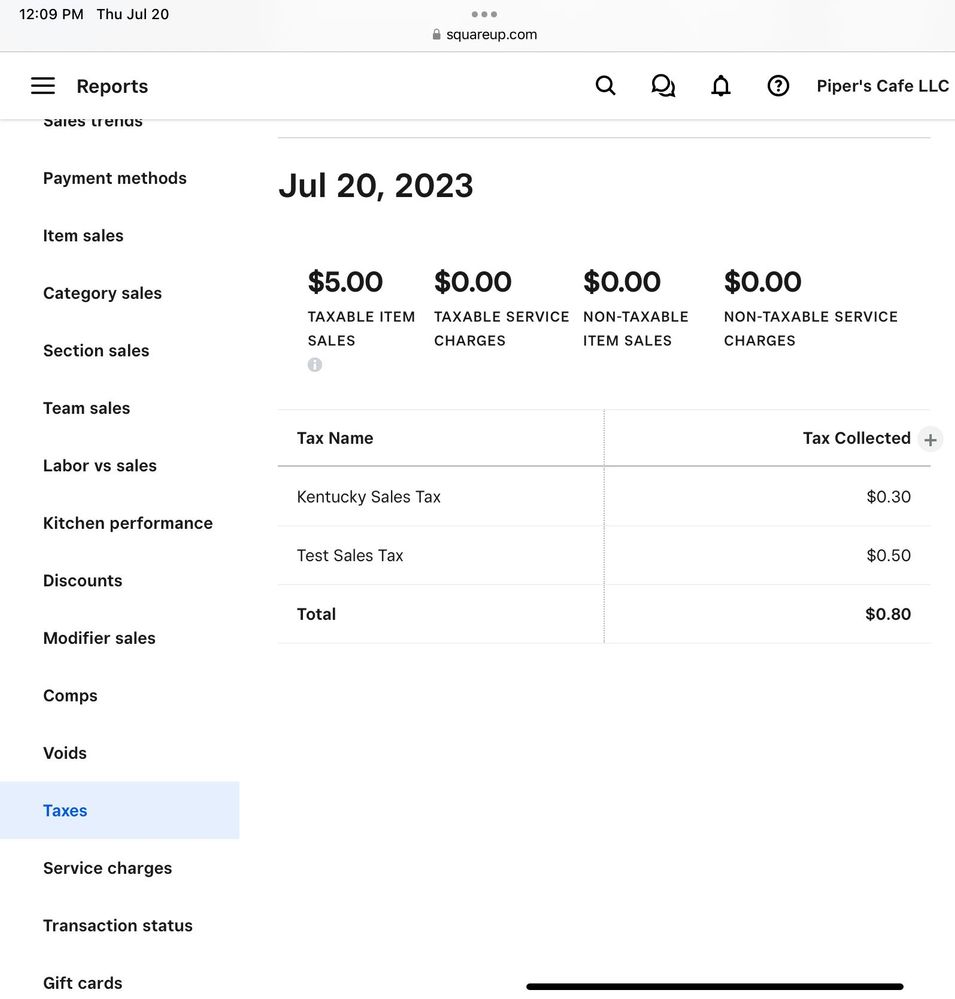Open the hamburger navigation menu
The image size is (955, 999).
coord(43,86)
